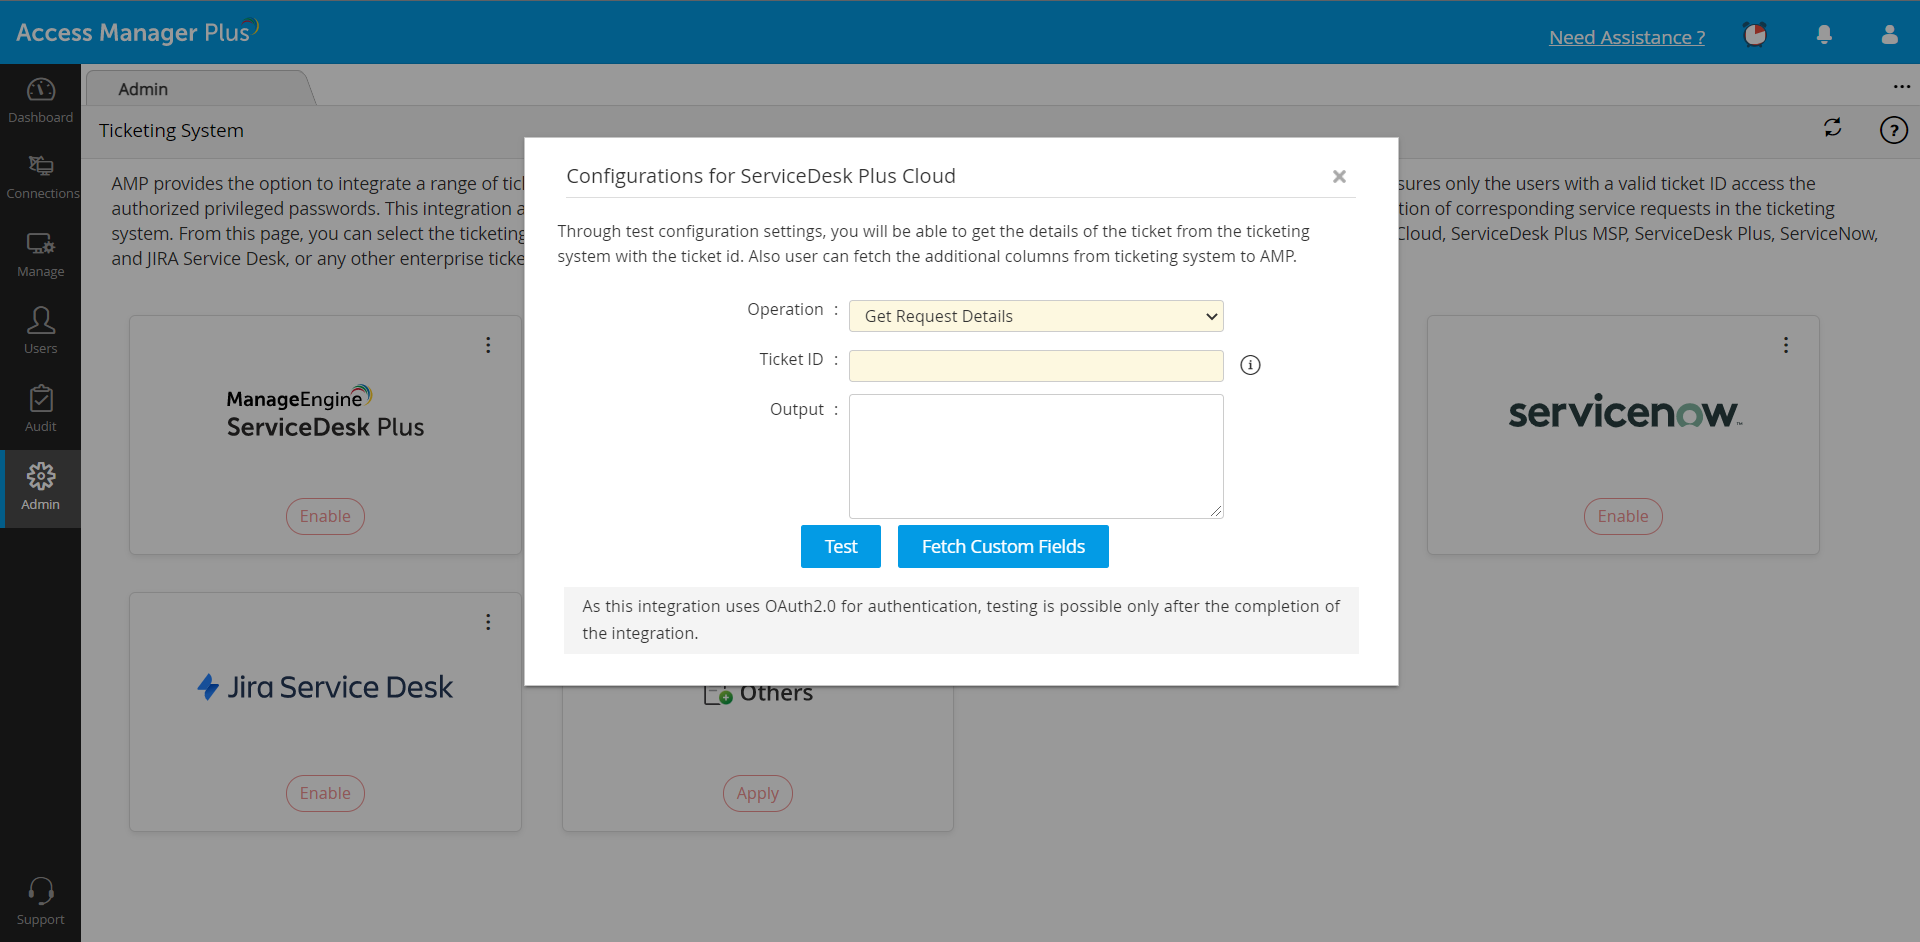The width and height of the screenshot is (1920, 942).
Task: Open the Users sidebar section
Action: pyautogui.click(x=40, y=332)
